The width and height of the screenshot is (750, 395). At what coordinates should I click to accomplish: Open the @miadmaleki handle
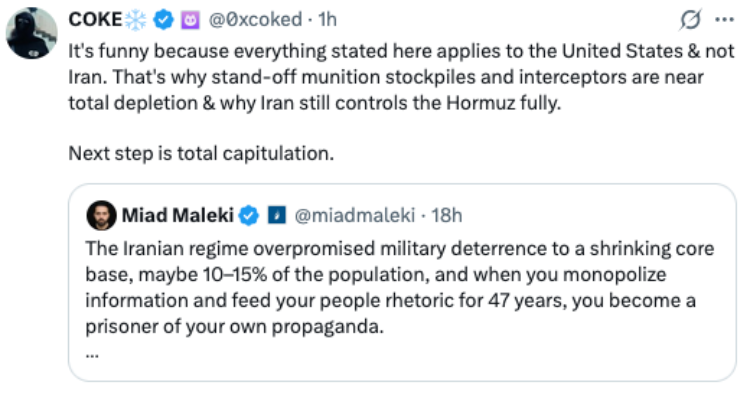[354, 215]
